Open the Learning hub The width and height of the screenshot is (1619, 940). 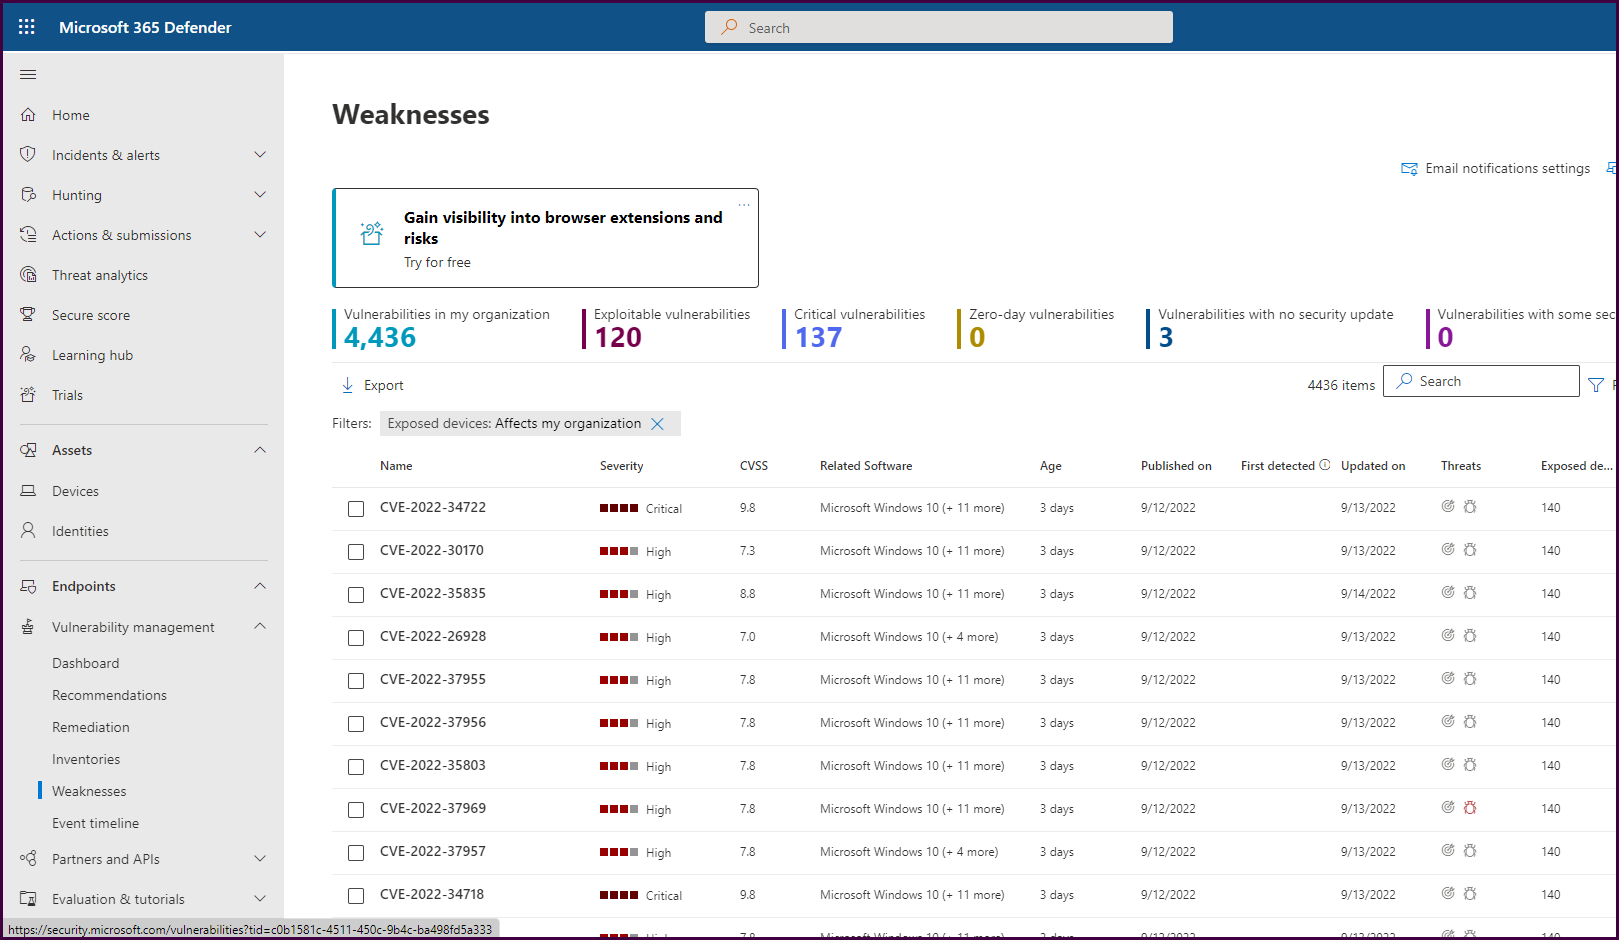tap(92, 354)
